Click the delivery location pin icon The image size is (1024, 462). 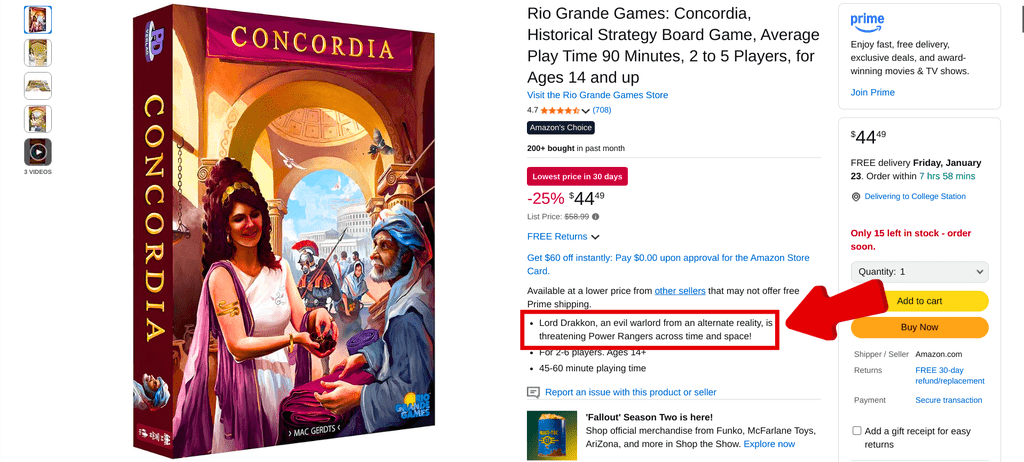[x=856, y=197]
